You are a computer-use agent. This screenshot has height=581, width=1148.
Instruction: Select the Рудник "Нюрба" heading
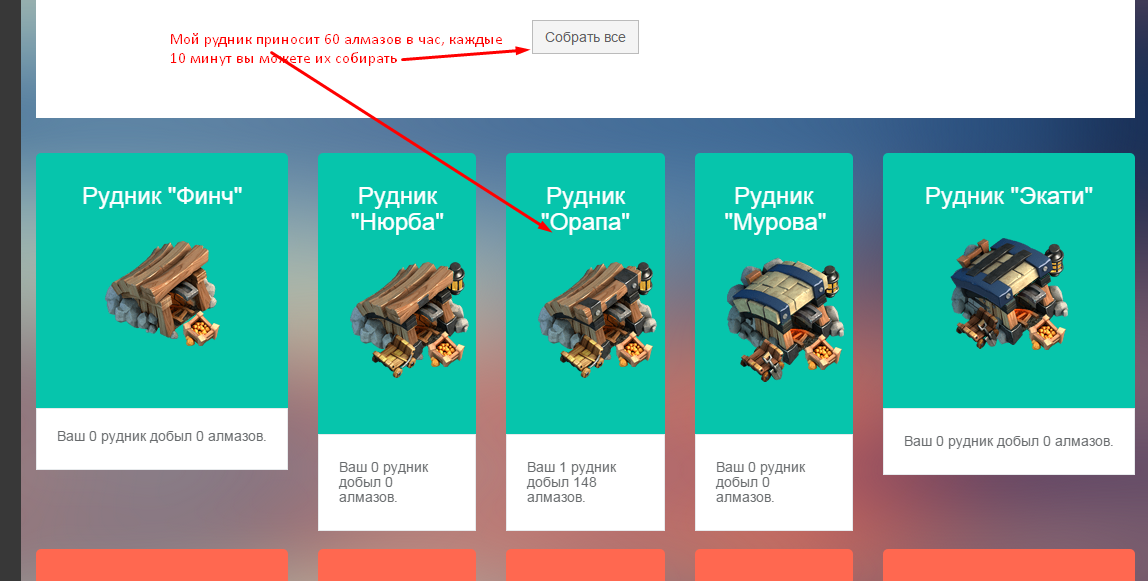click(397, 208)
